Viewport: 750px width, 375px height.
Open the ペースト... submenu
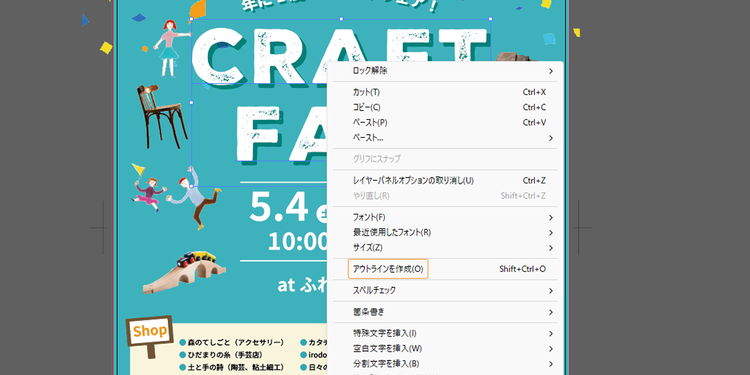tap(445, 138)
